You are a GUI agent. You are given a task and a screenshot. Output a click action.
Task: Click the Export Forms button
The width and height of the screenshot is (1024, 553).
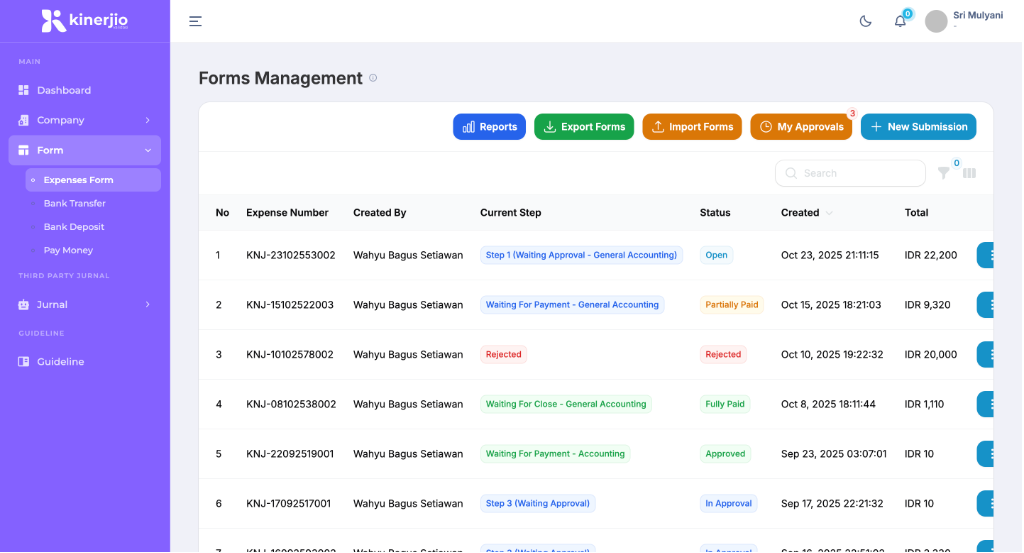[x=584, y=127]
